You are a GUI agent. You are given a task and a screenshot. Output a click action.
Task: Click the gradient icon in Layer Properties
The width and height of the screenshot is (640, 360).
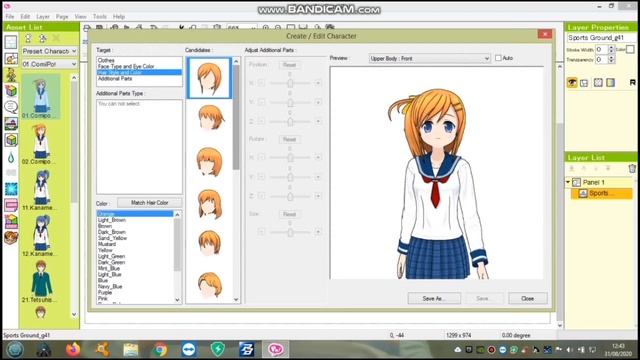click(611, 82)
